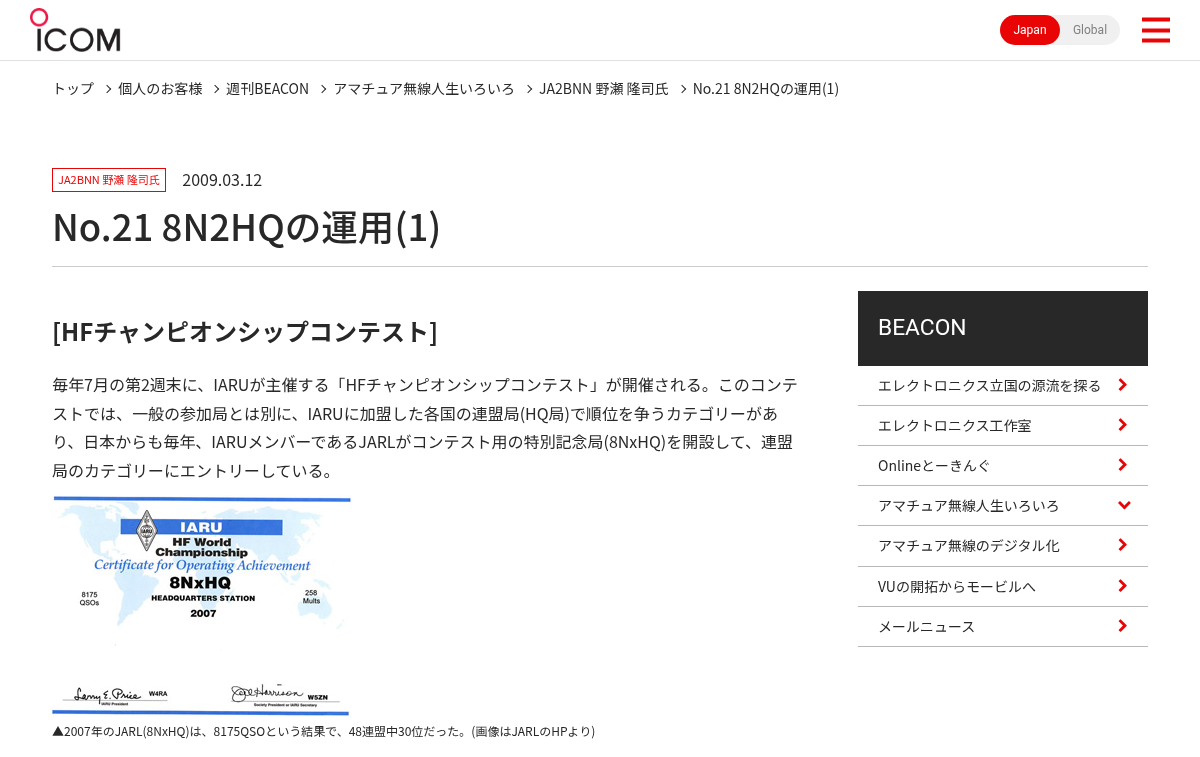Open エレクトロニクス工作室 menu item
This screenshot has width=1200, height=757.
(x=1003, y=425)
